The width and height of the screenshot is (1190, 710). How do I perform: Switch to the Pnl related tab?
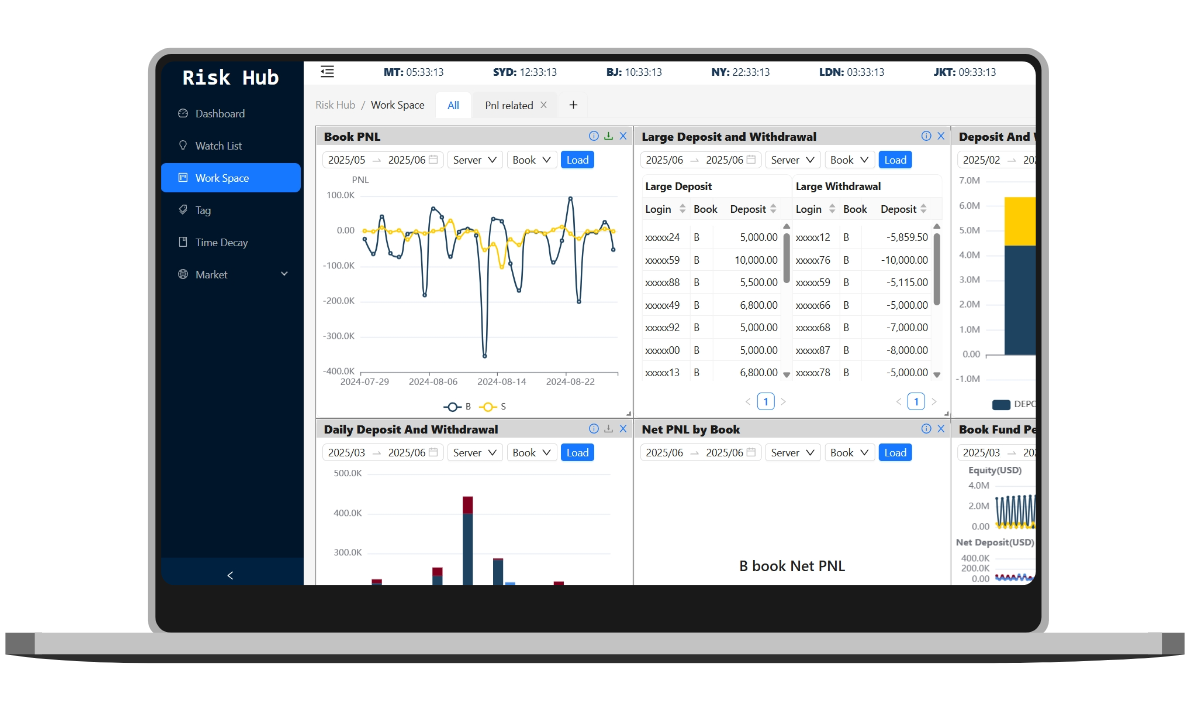coord(508,105)
